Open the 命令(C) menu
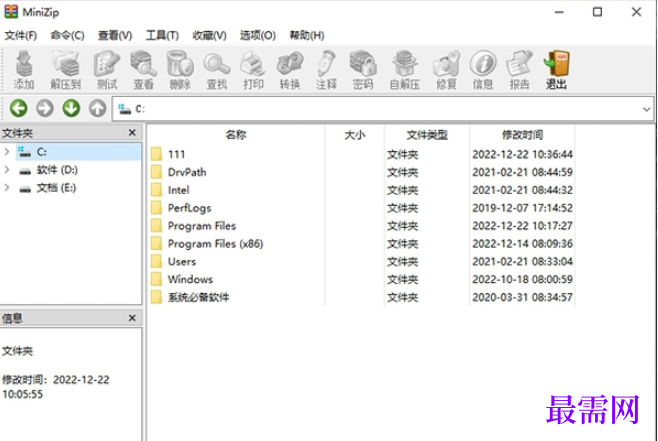 (x=67, y=35)
